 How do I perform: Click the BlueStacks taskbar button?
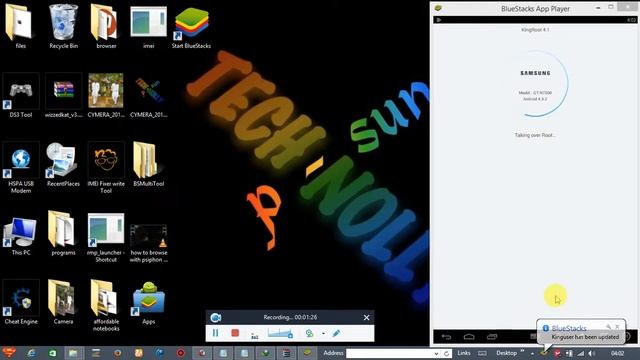[307, 353]
